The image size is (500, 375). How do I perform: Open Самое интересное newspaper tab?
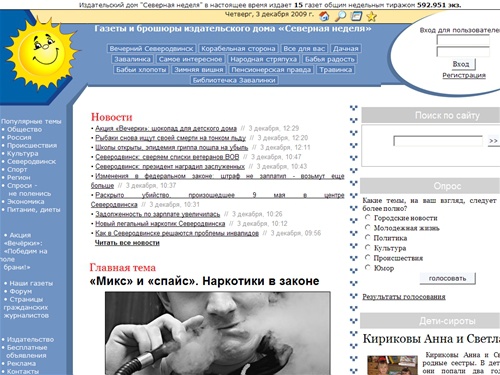click(x=190, y=59)
